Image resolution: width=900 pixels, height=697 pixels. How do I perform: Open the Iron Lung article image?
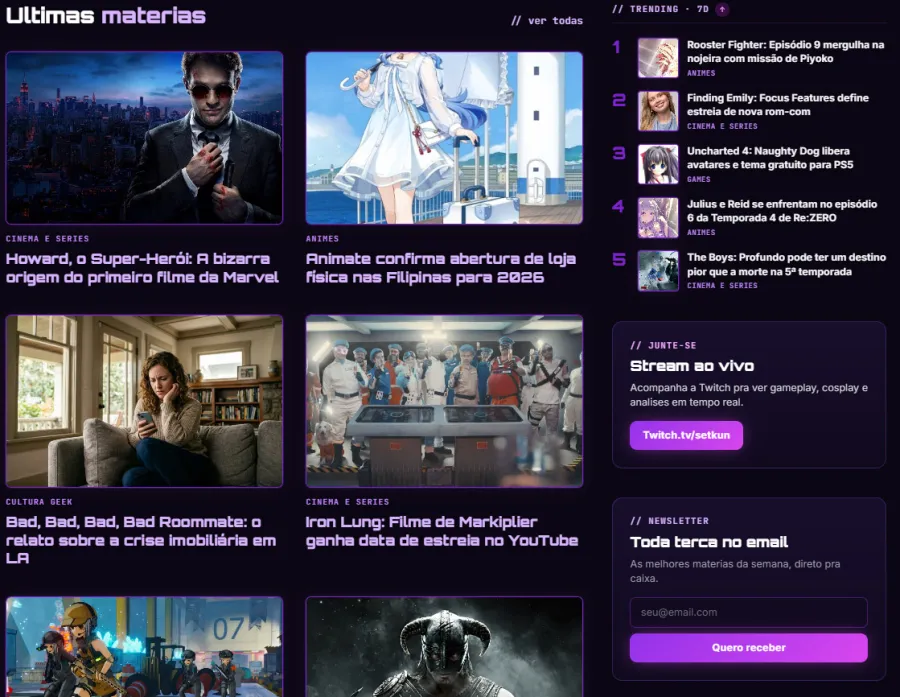pyautogui.click(x=444, y=401)
